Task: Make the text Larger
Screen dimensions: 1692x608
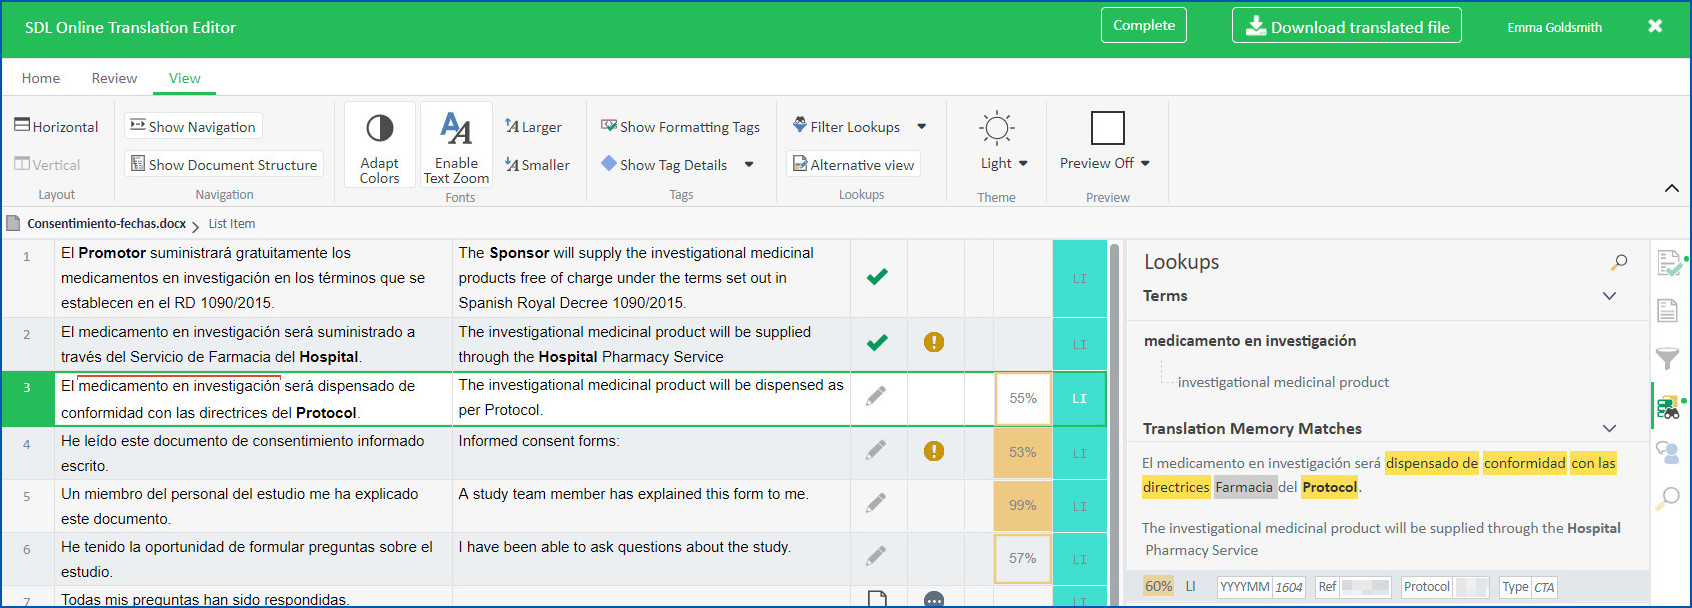Action: (x=533, y=127)
